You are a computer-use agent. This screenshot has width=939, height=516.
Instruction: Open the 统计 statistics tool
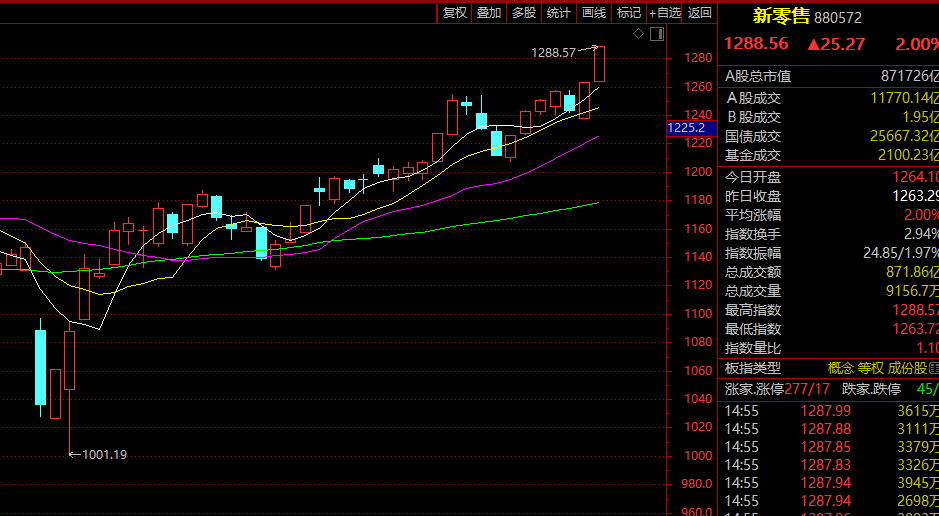coord(559,13)
